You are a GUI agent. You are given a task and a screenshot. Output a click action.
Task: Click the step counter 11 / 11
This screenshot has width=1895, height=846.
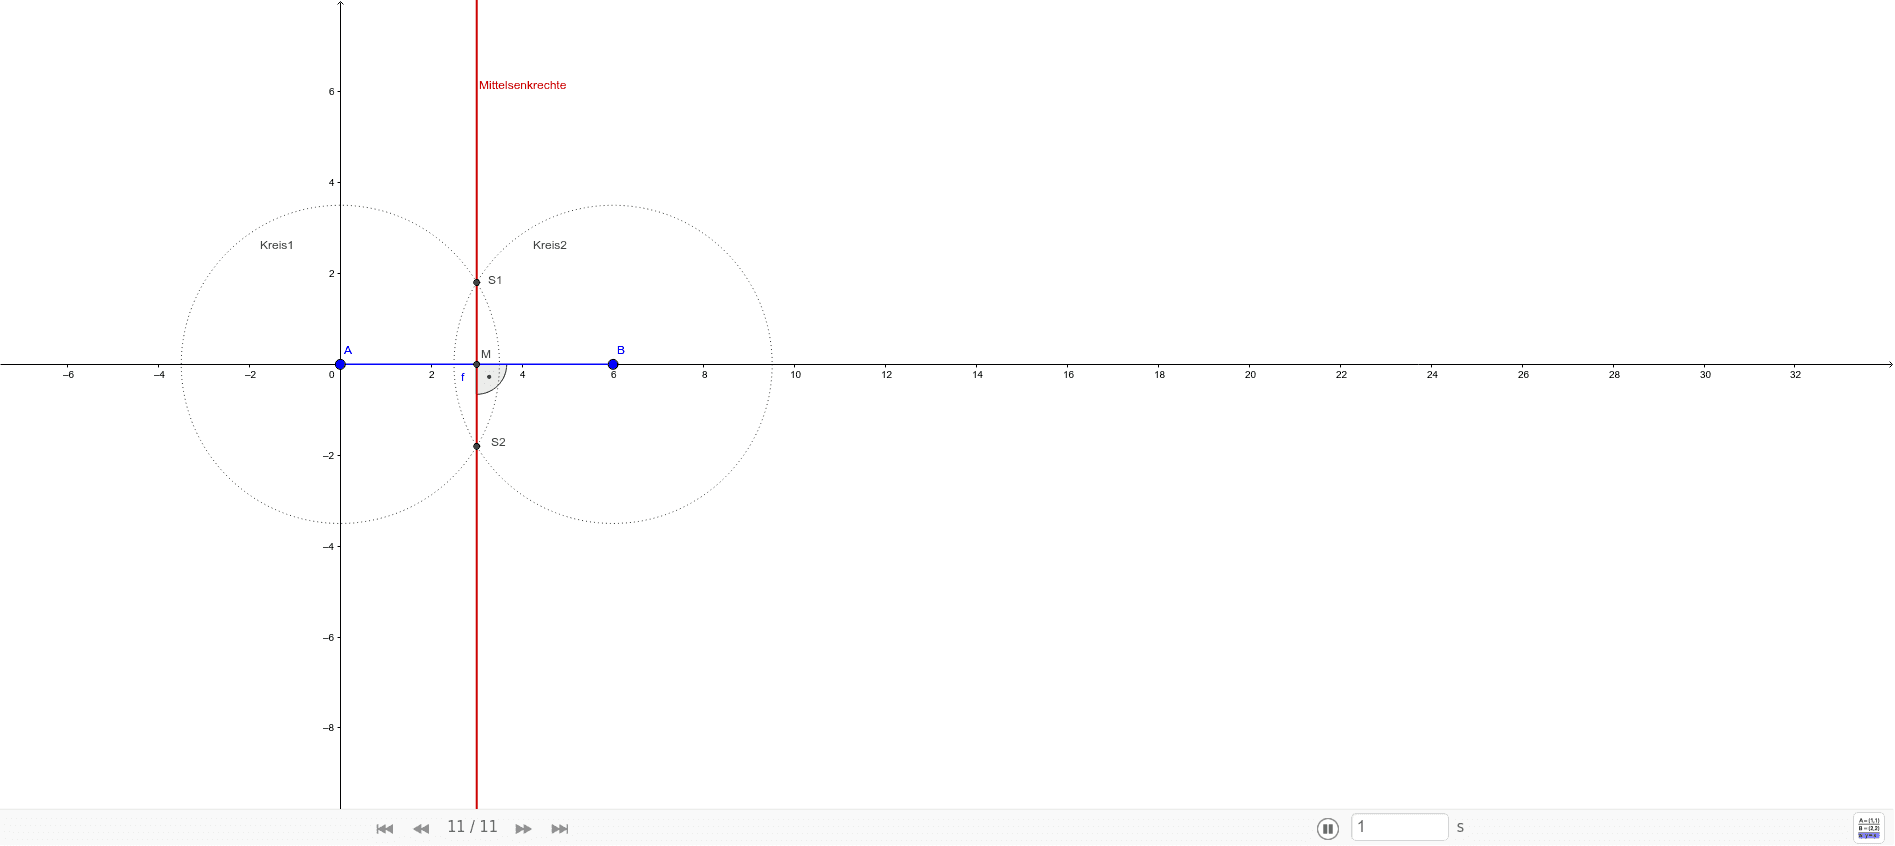click(x=472, y=827)
